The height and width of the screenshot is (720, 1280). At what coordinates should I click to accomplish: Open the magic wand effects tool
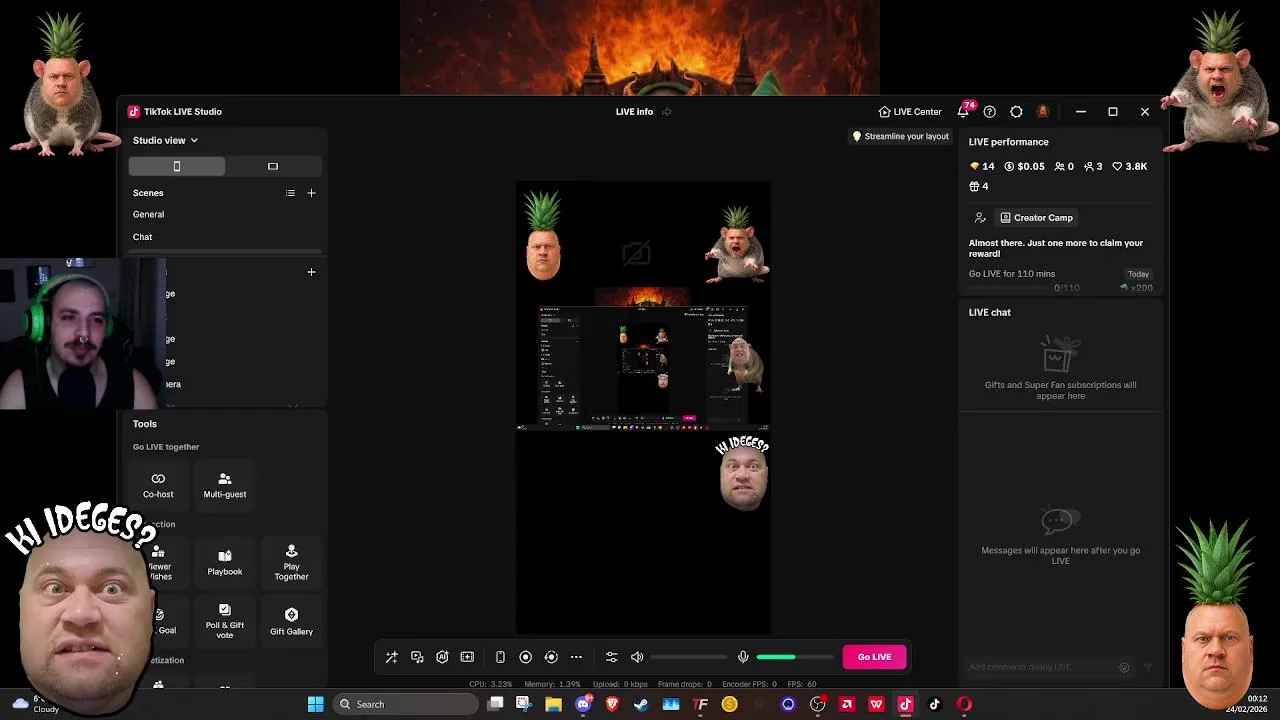[392, 657]
